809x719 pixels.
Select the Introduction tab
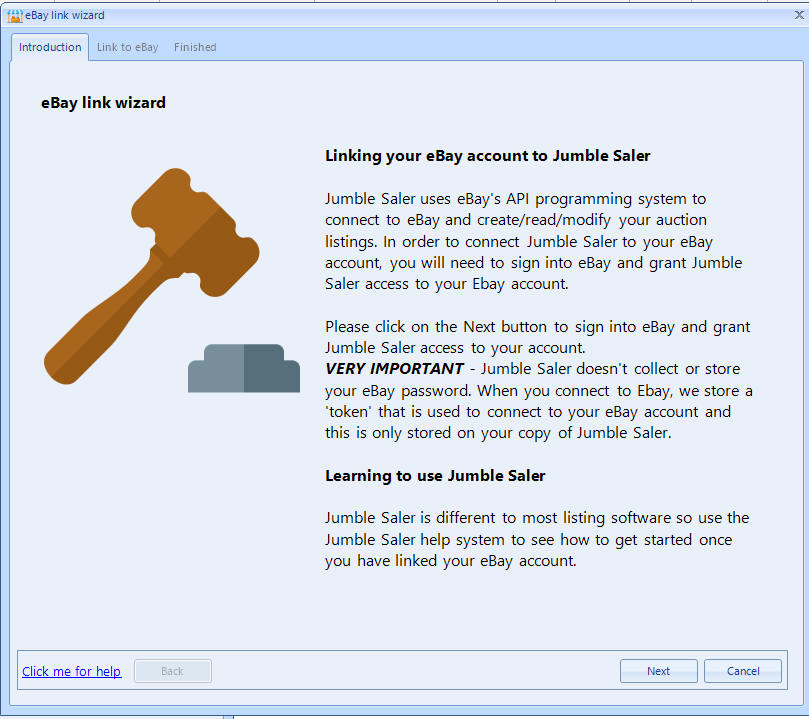(50, 47)
